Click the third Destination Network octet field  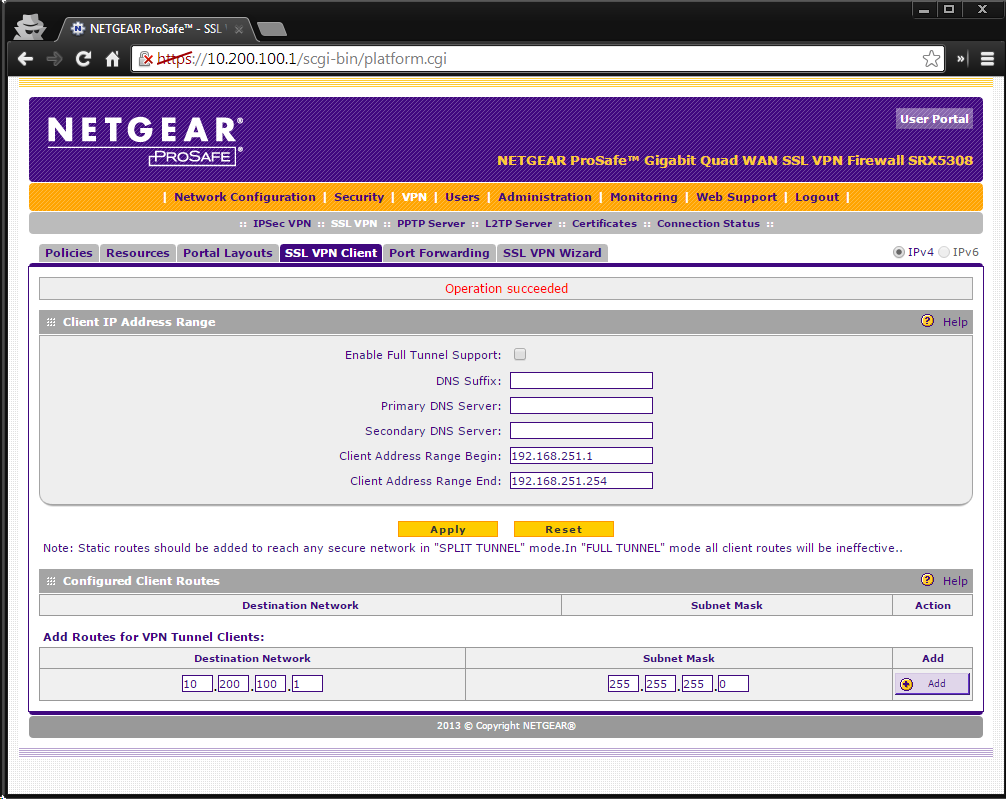tap(270, 683)
